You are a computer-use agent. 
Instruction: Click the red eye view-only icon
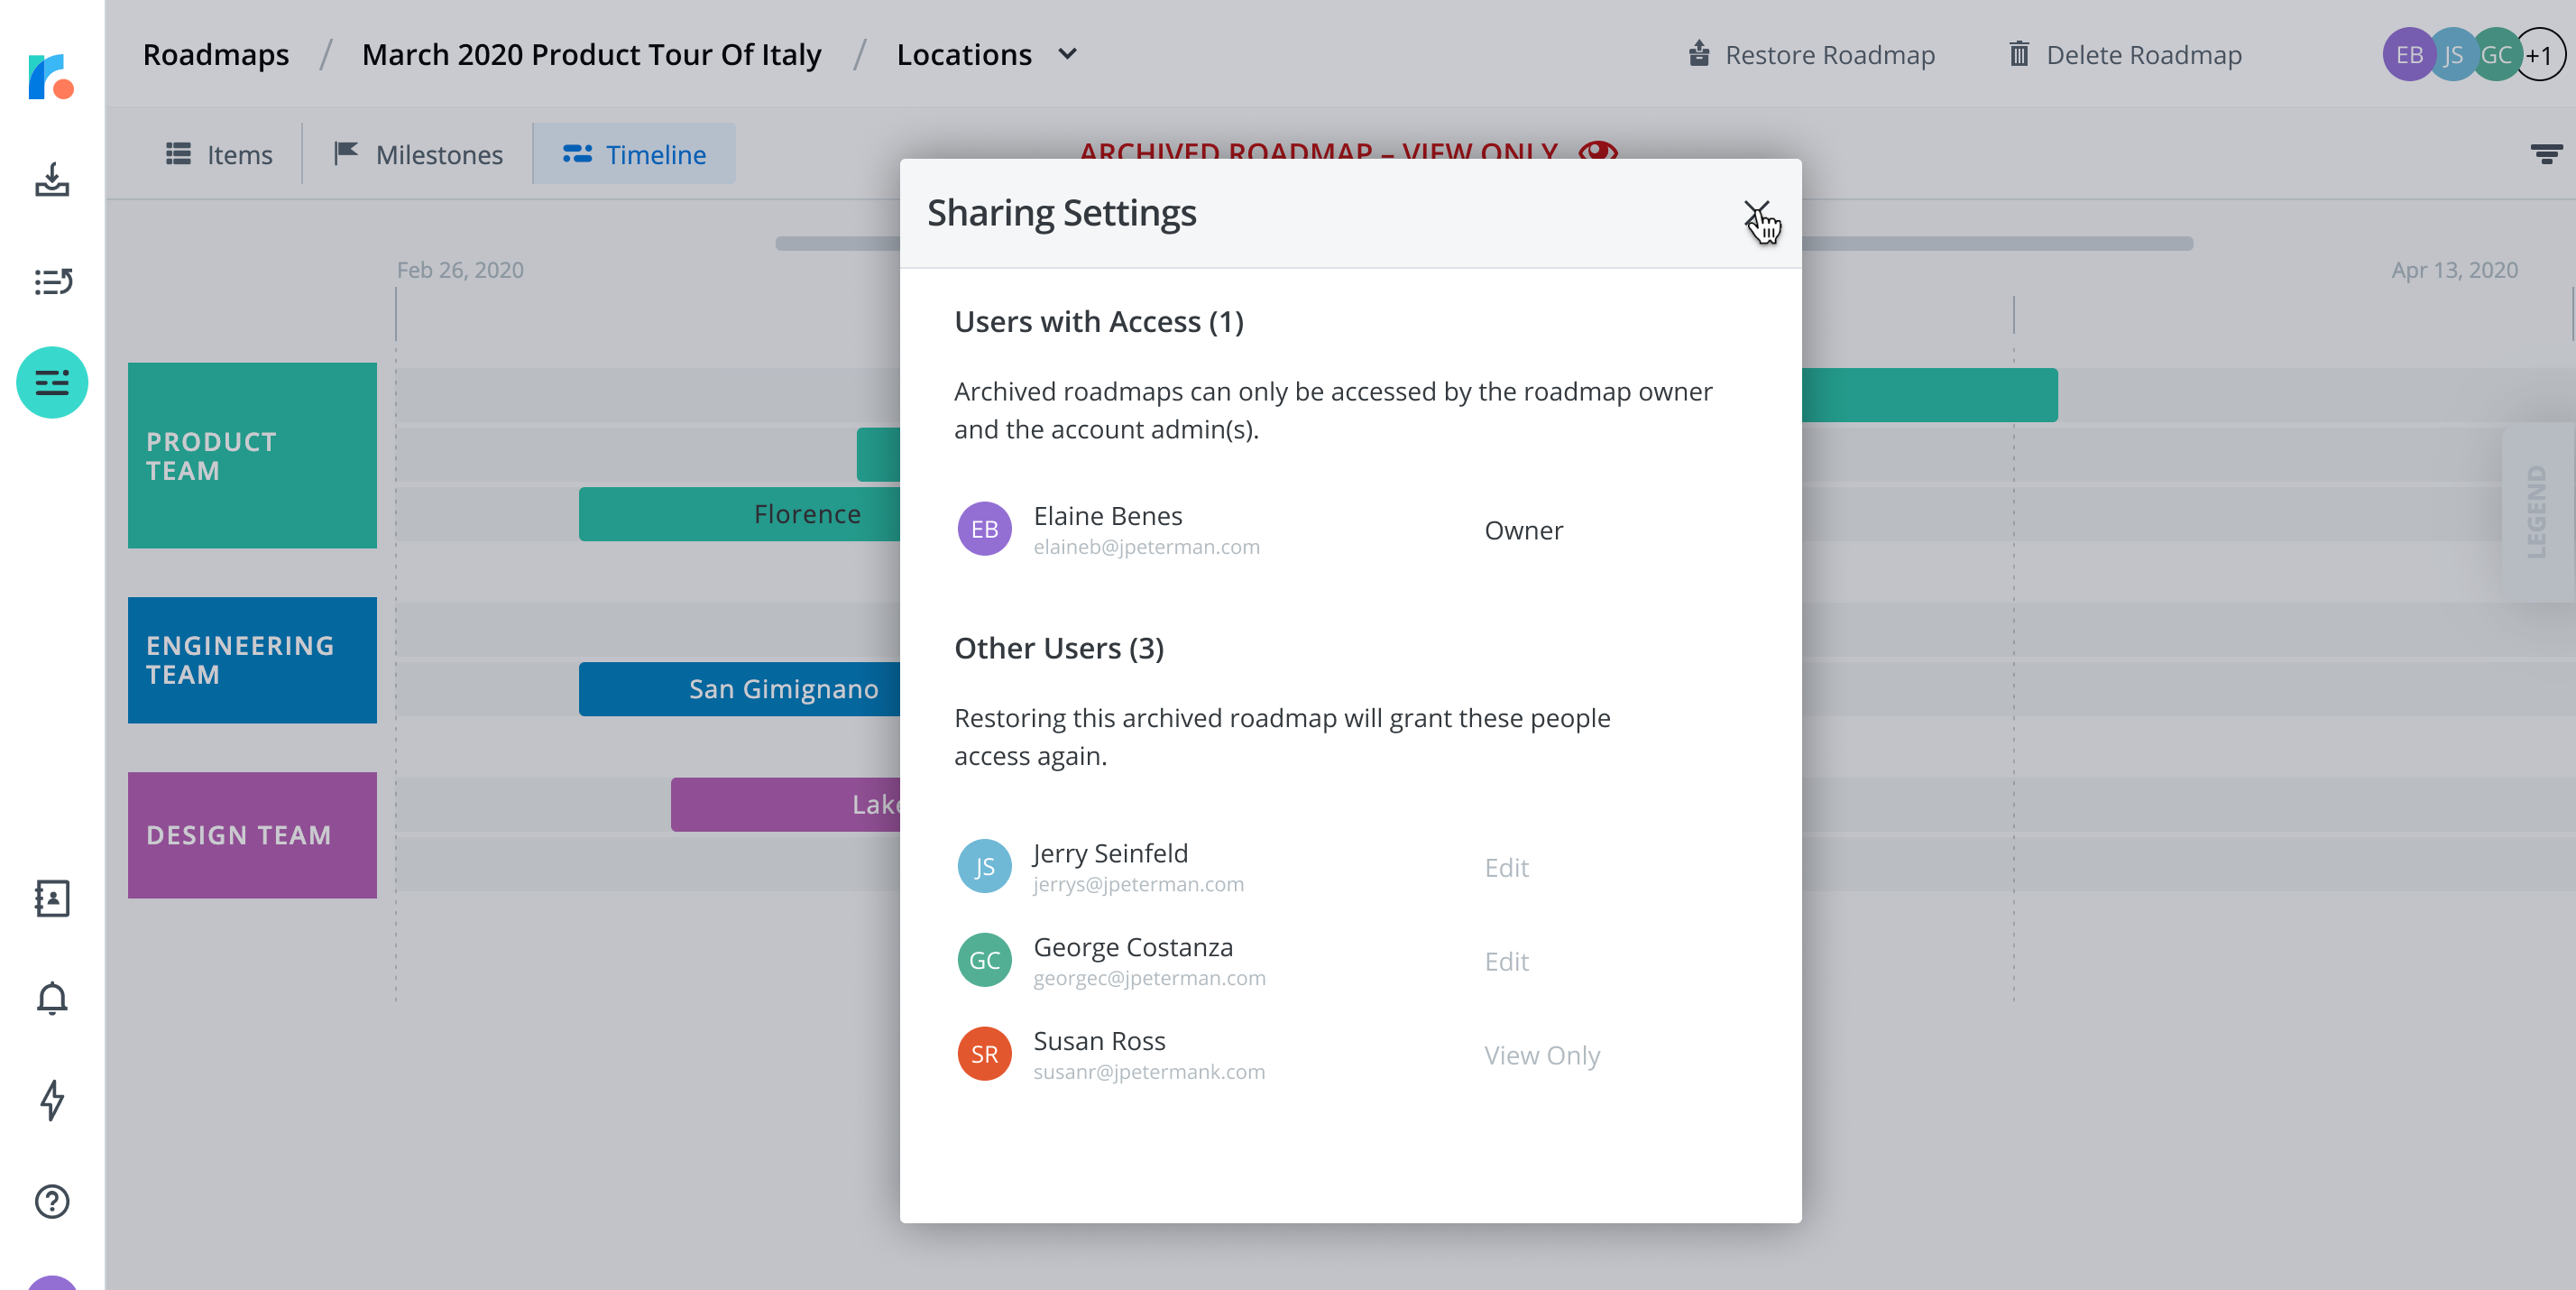1597,152
